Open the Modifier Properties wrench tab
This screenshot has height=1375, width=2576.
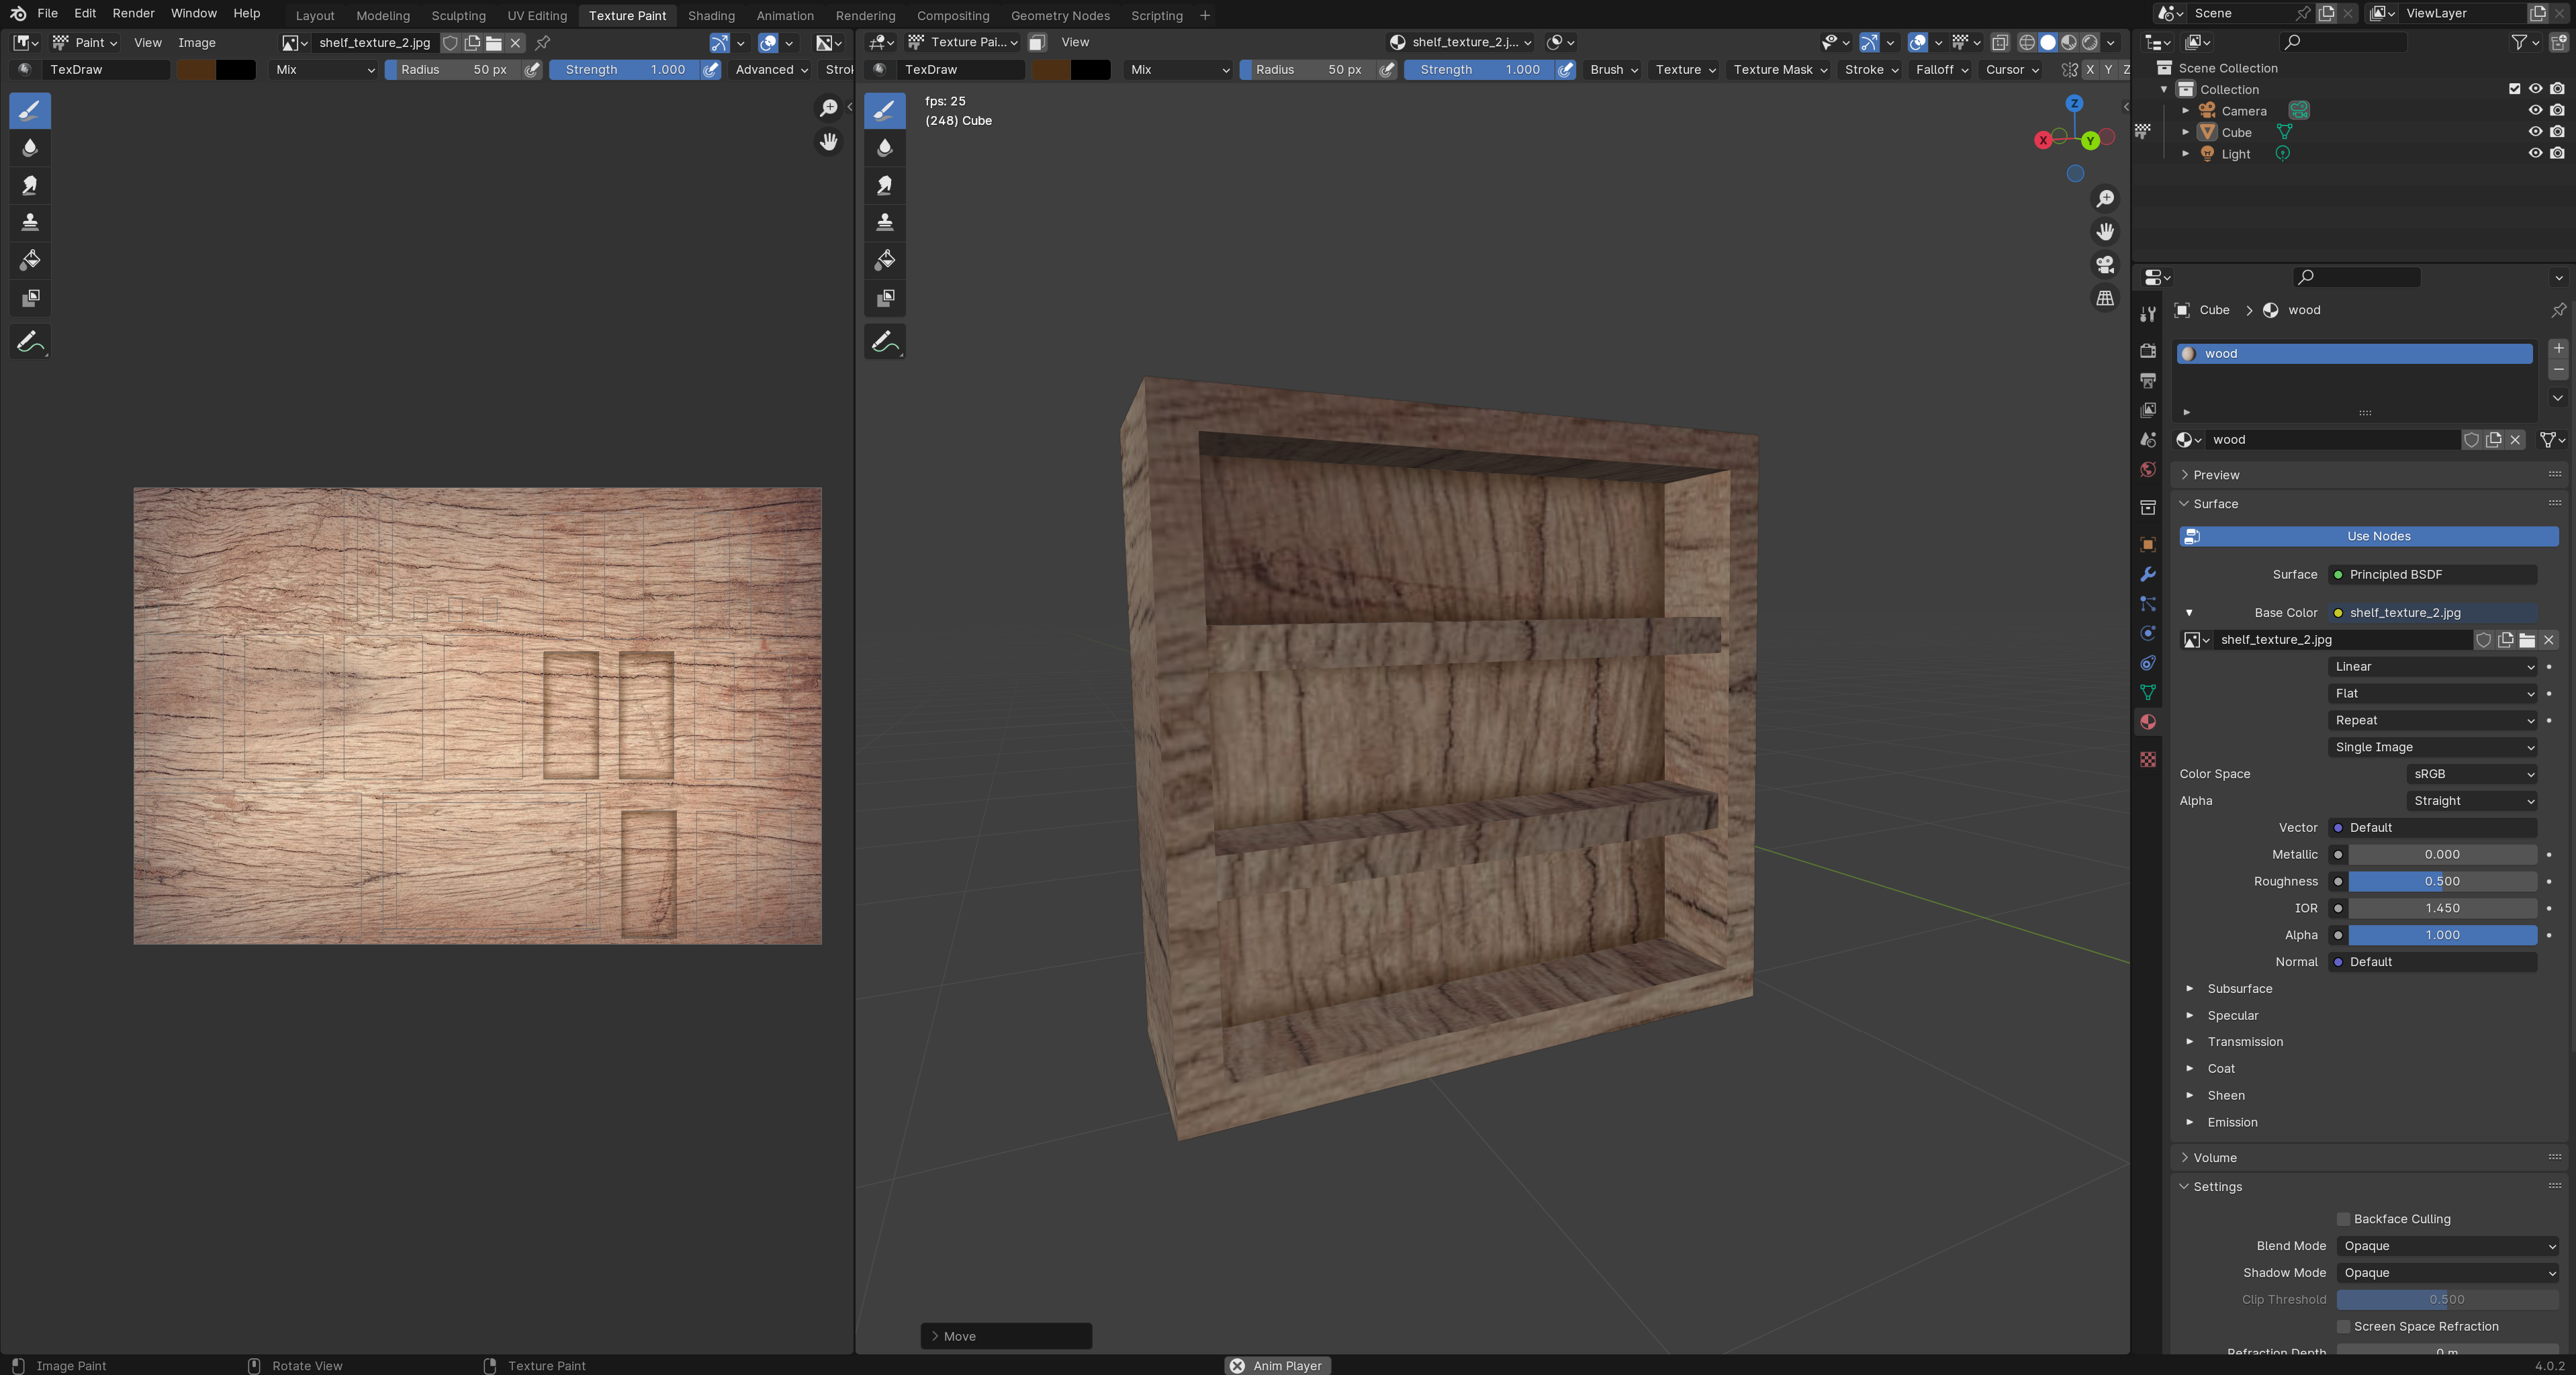(x=2147, y=574)
